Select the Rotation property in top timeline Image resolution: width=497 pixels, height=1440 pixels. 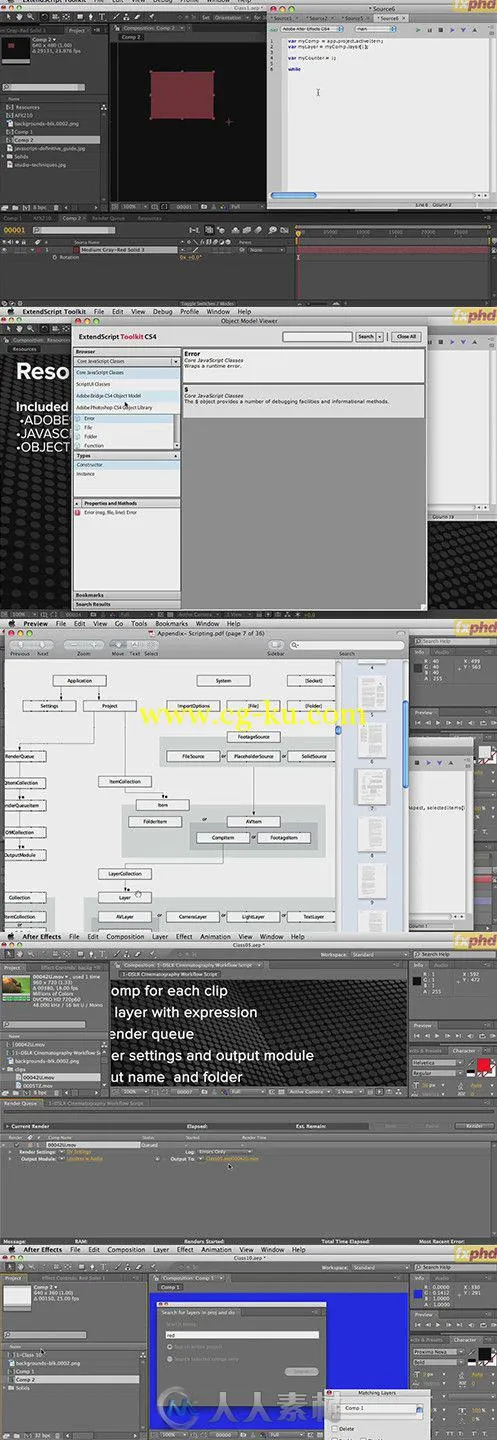(69, 257)
